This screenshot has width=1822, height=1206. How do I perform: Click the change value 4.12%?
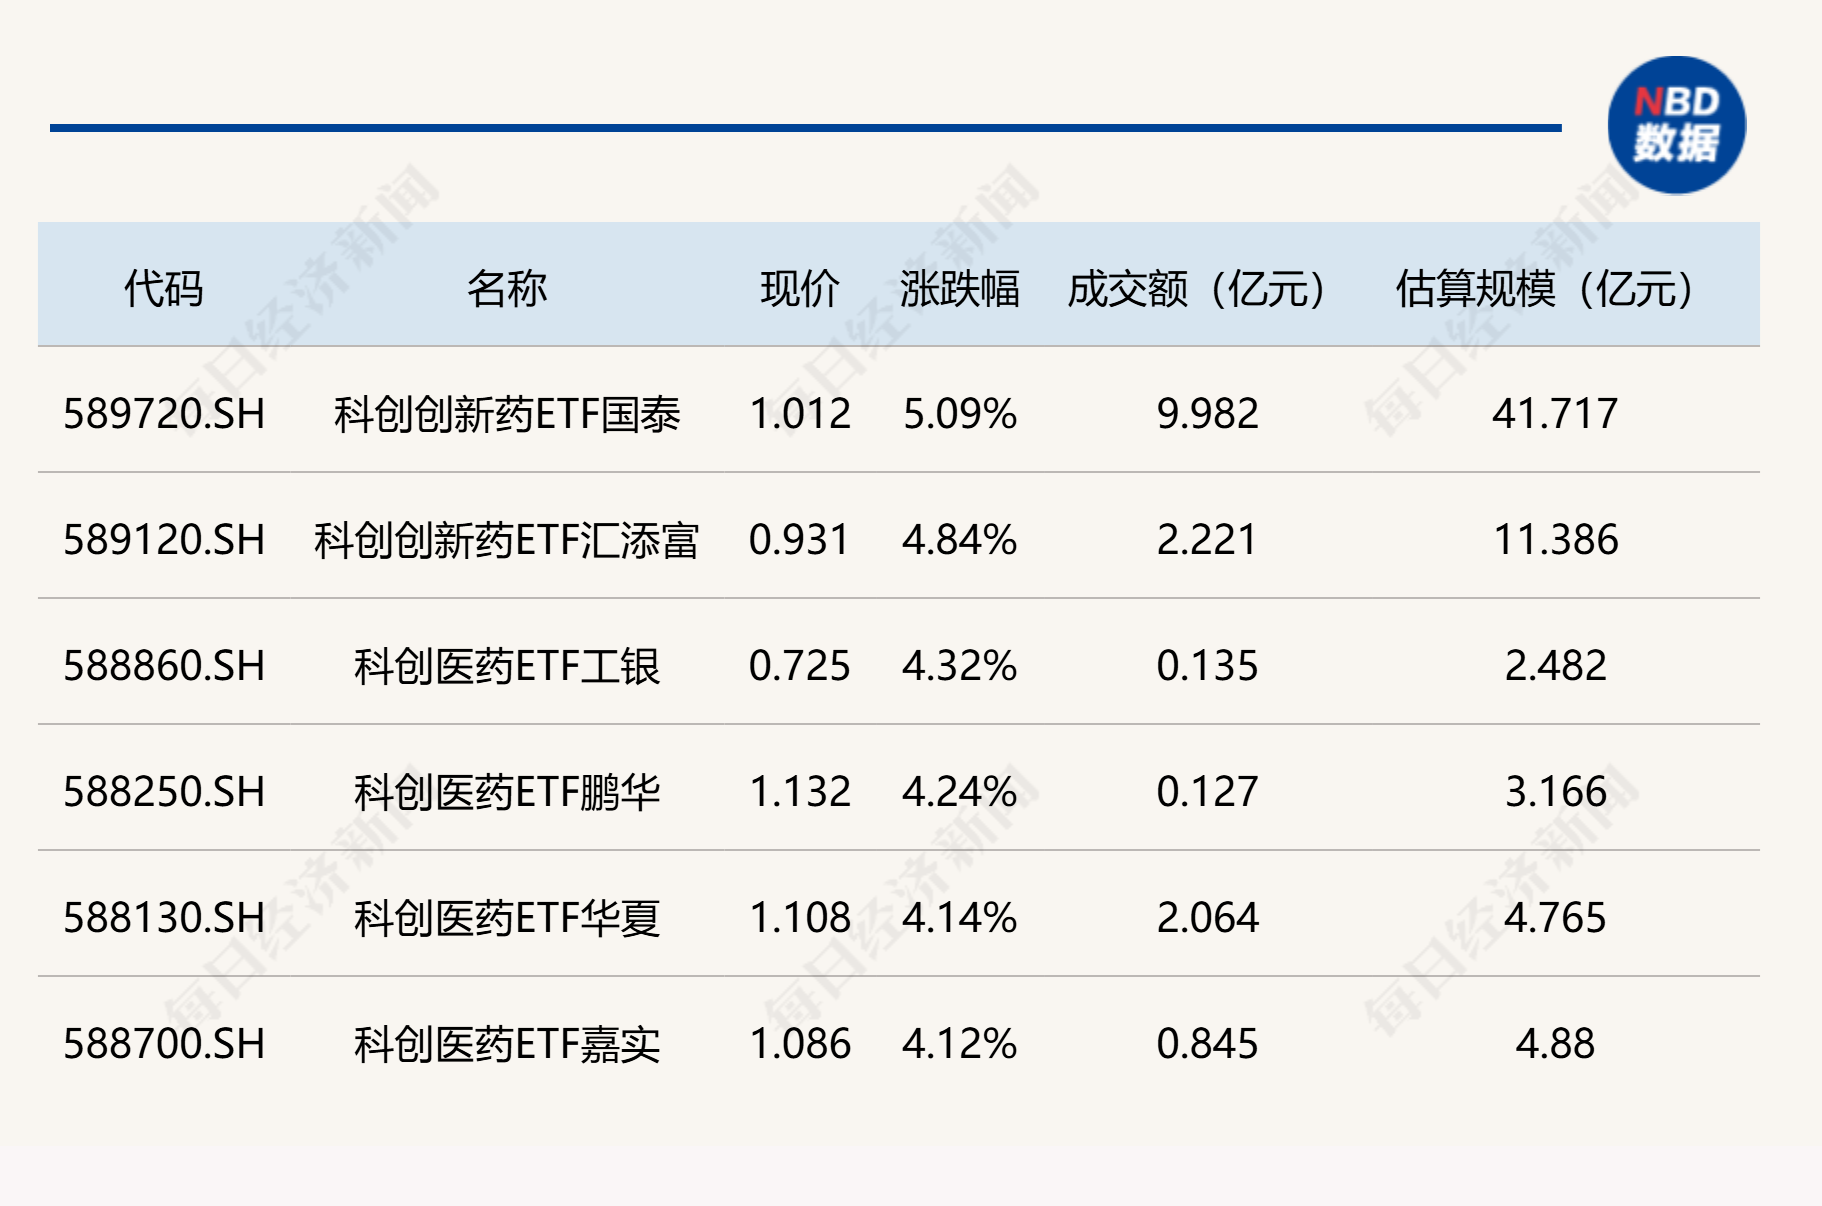pos(960,1044)
